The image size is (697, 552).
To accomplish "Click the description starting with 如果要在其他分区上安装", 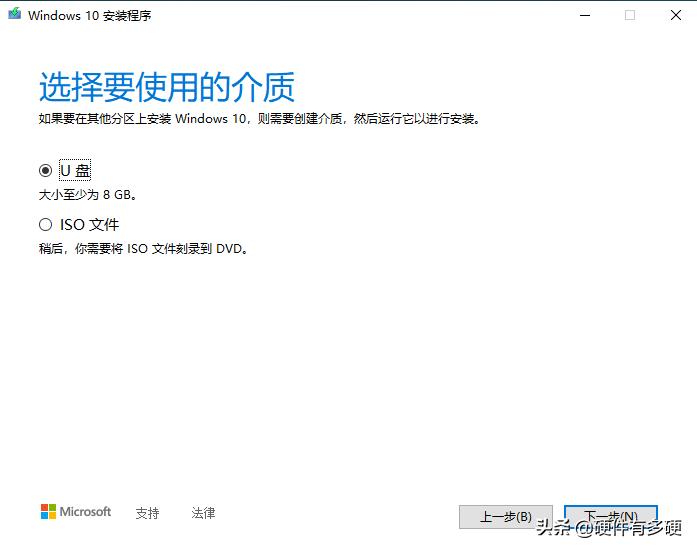I will [x=259, y=119].
